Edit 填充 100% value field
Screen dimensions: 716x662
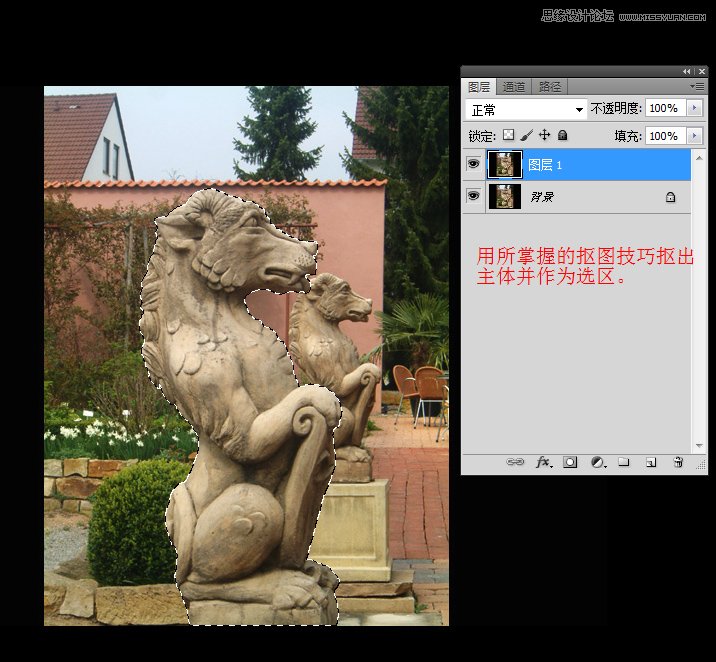[x=665, y=136]
